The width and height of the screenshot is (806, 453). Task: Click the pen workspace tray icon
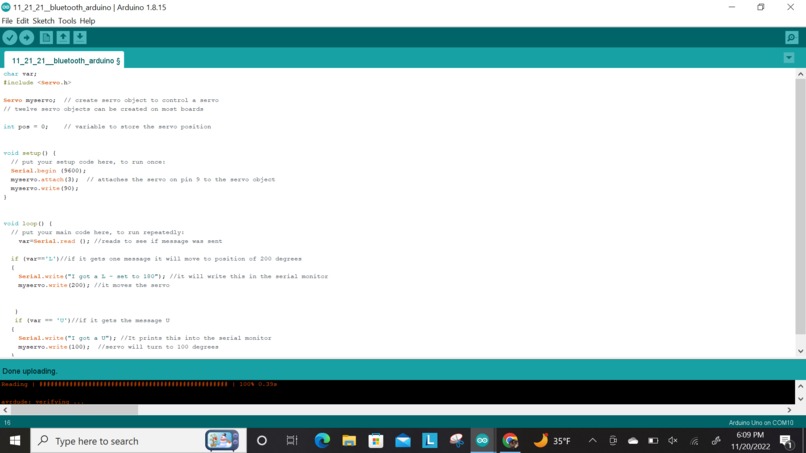coord(716,441)
